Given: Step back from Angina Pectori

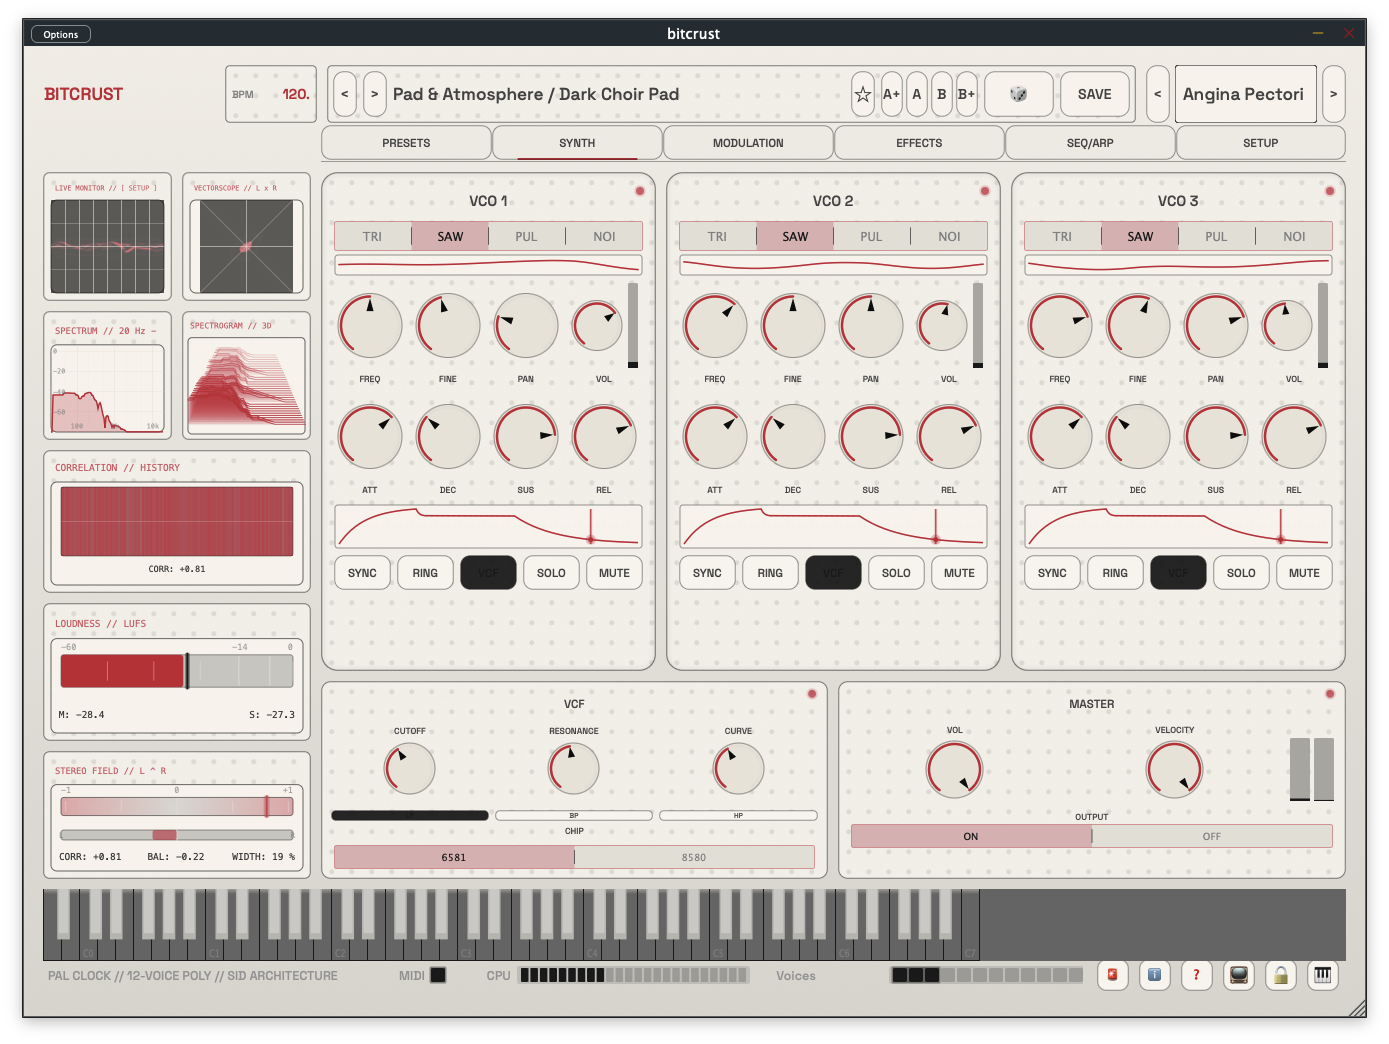Looking at the screenshot, I should tap(1158, 94).
